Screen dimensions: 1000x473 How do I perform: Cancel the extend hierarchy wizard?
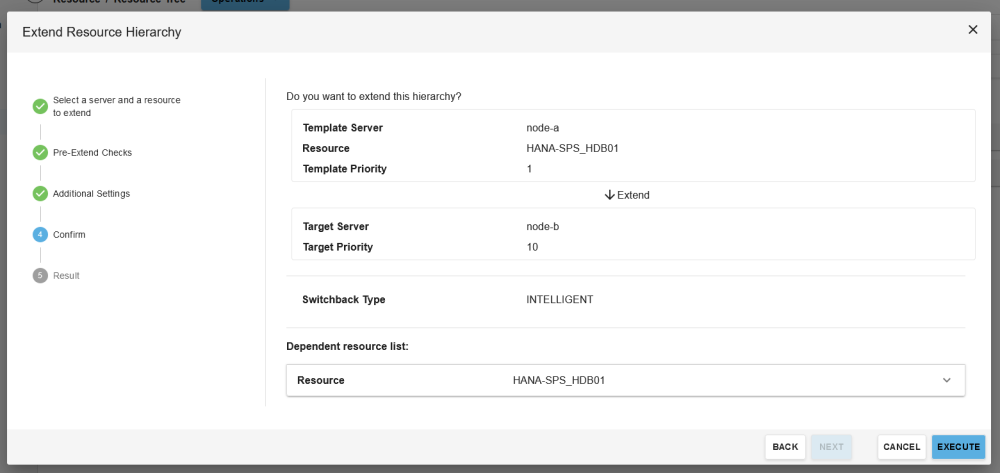point(901,447)
